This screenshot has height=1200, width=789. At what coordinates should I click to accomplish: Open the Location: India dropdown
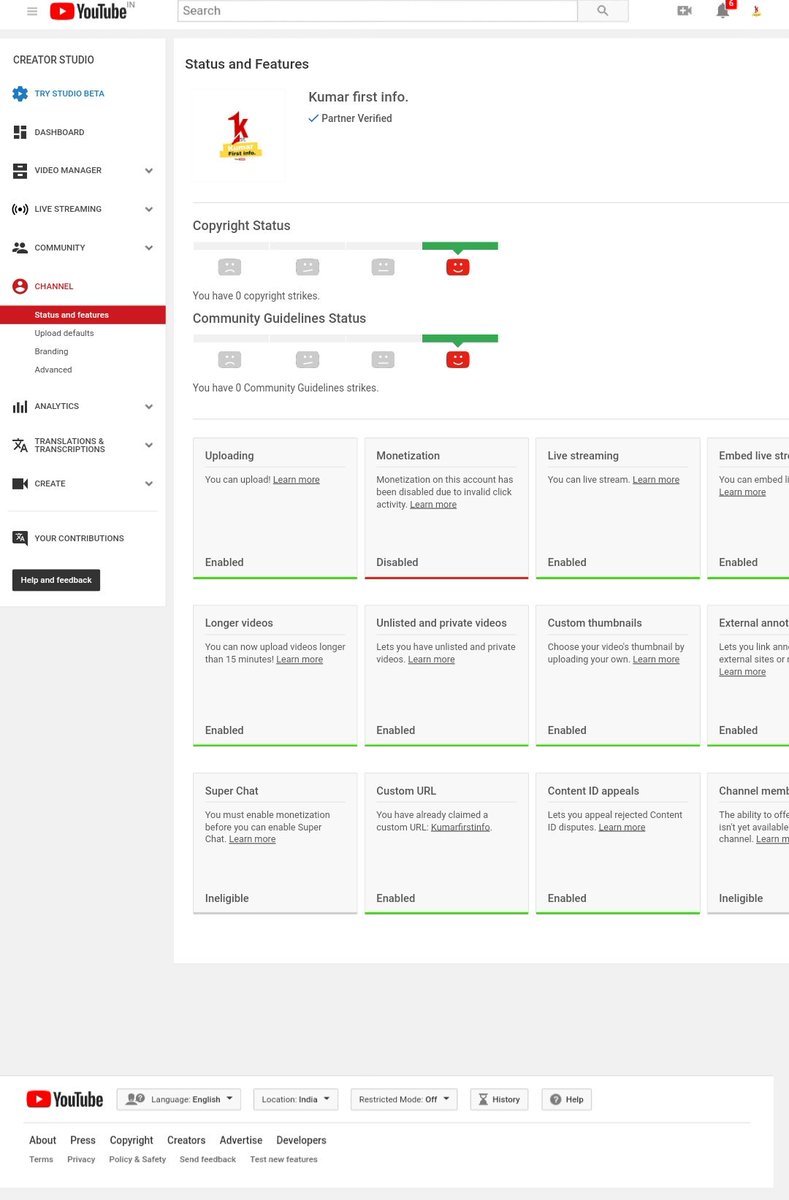(x=296, y=1099)
